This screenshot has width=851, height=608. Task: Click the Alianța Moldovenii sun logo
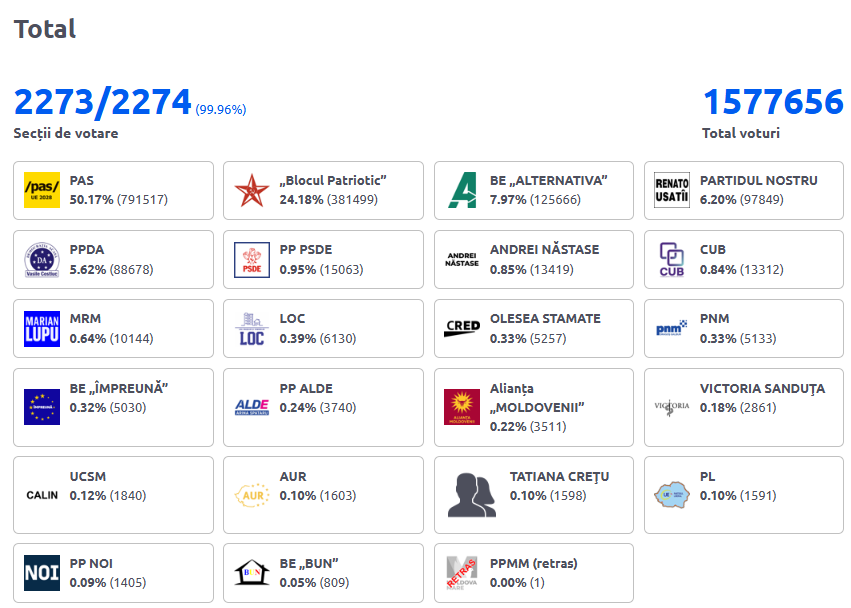pyautogui.click(x=462, y=406)
